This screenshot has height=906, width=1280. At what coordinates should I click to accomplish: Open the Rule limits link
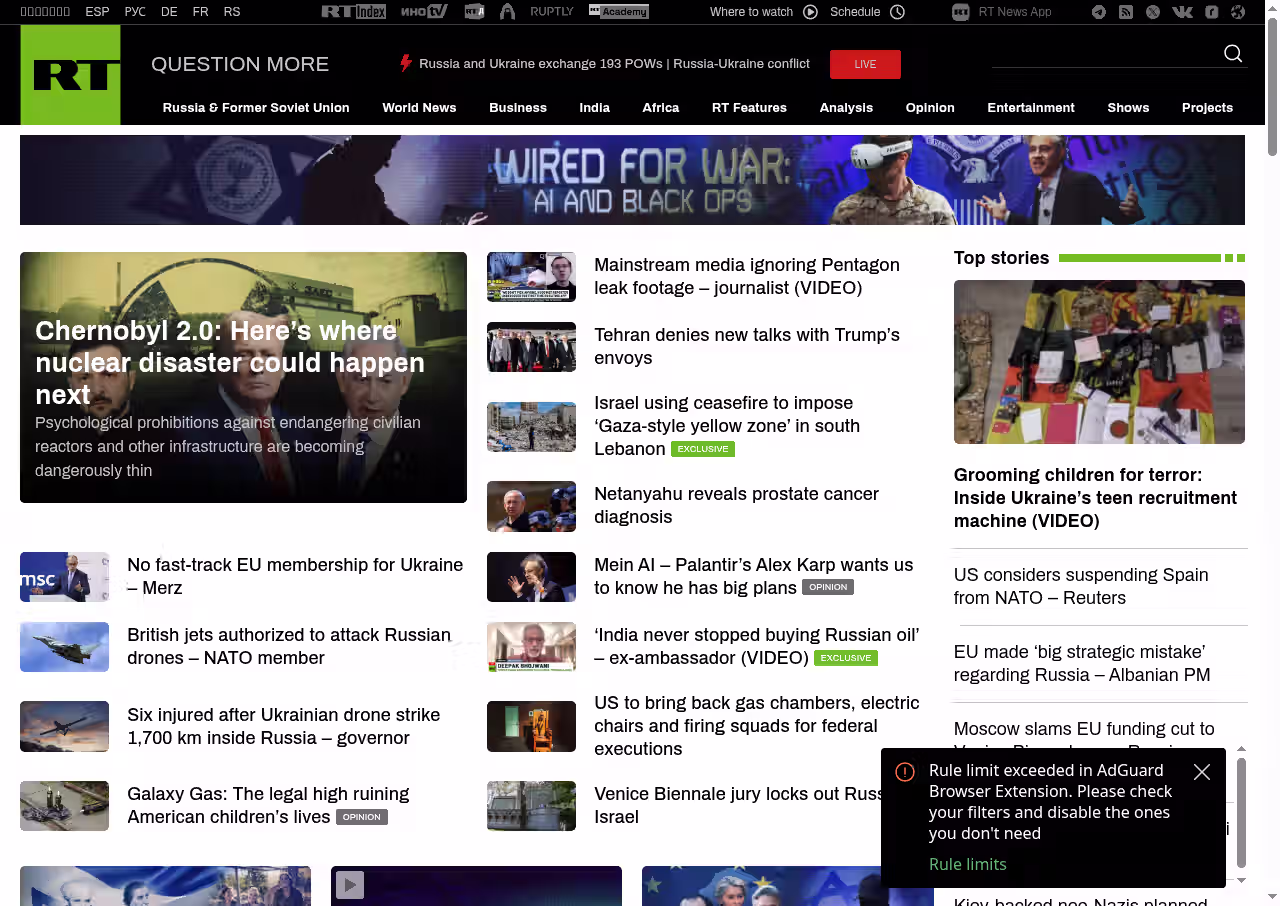tap(967, 864)
